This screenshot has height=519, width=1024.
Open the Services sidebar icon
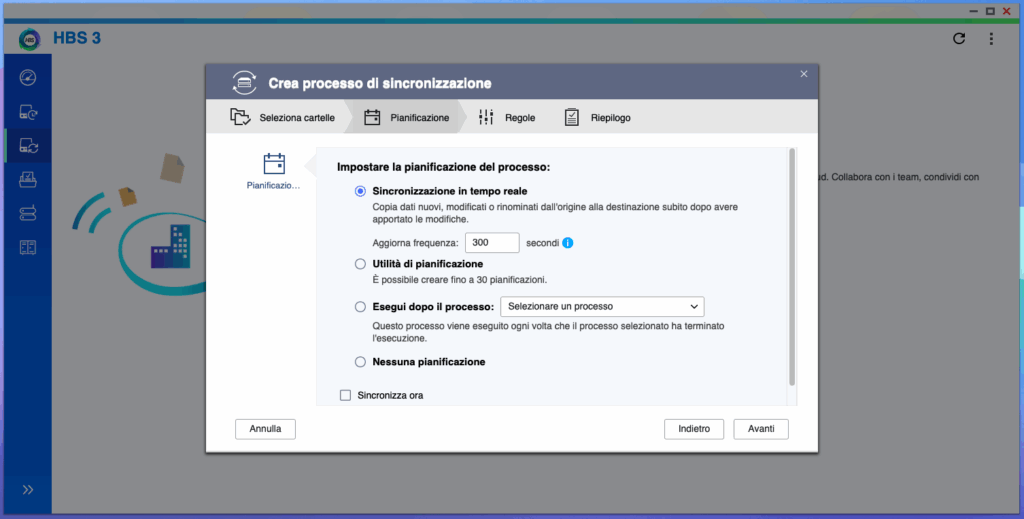point(28,213)
